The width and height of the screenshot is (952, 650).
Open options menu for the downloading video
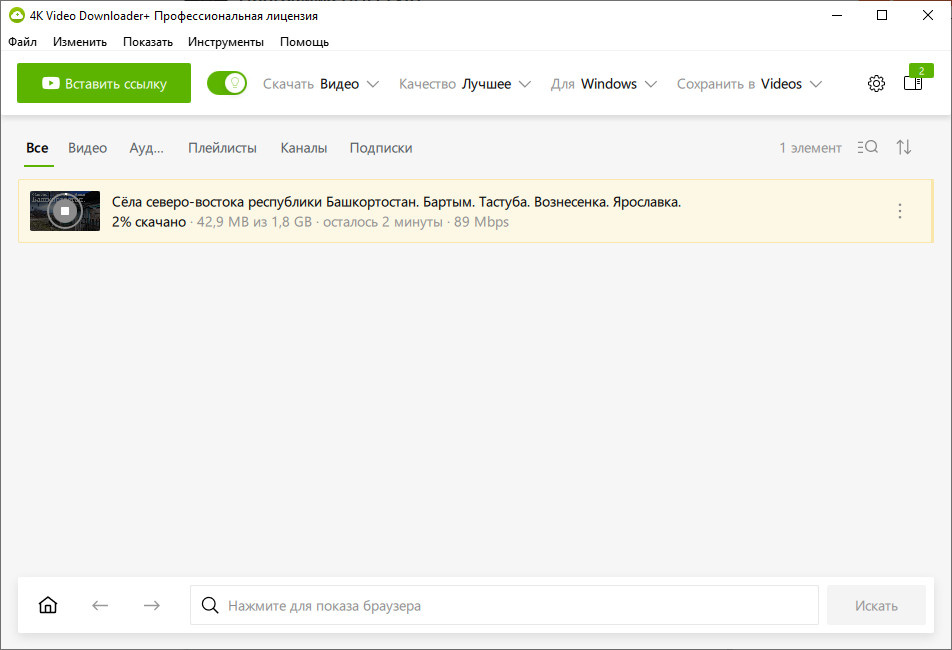click(899, 211)
